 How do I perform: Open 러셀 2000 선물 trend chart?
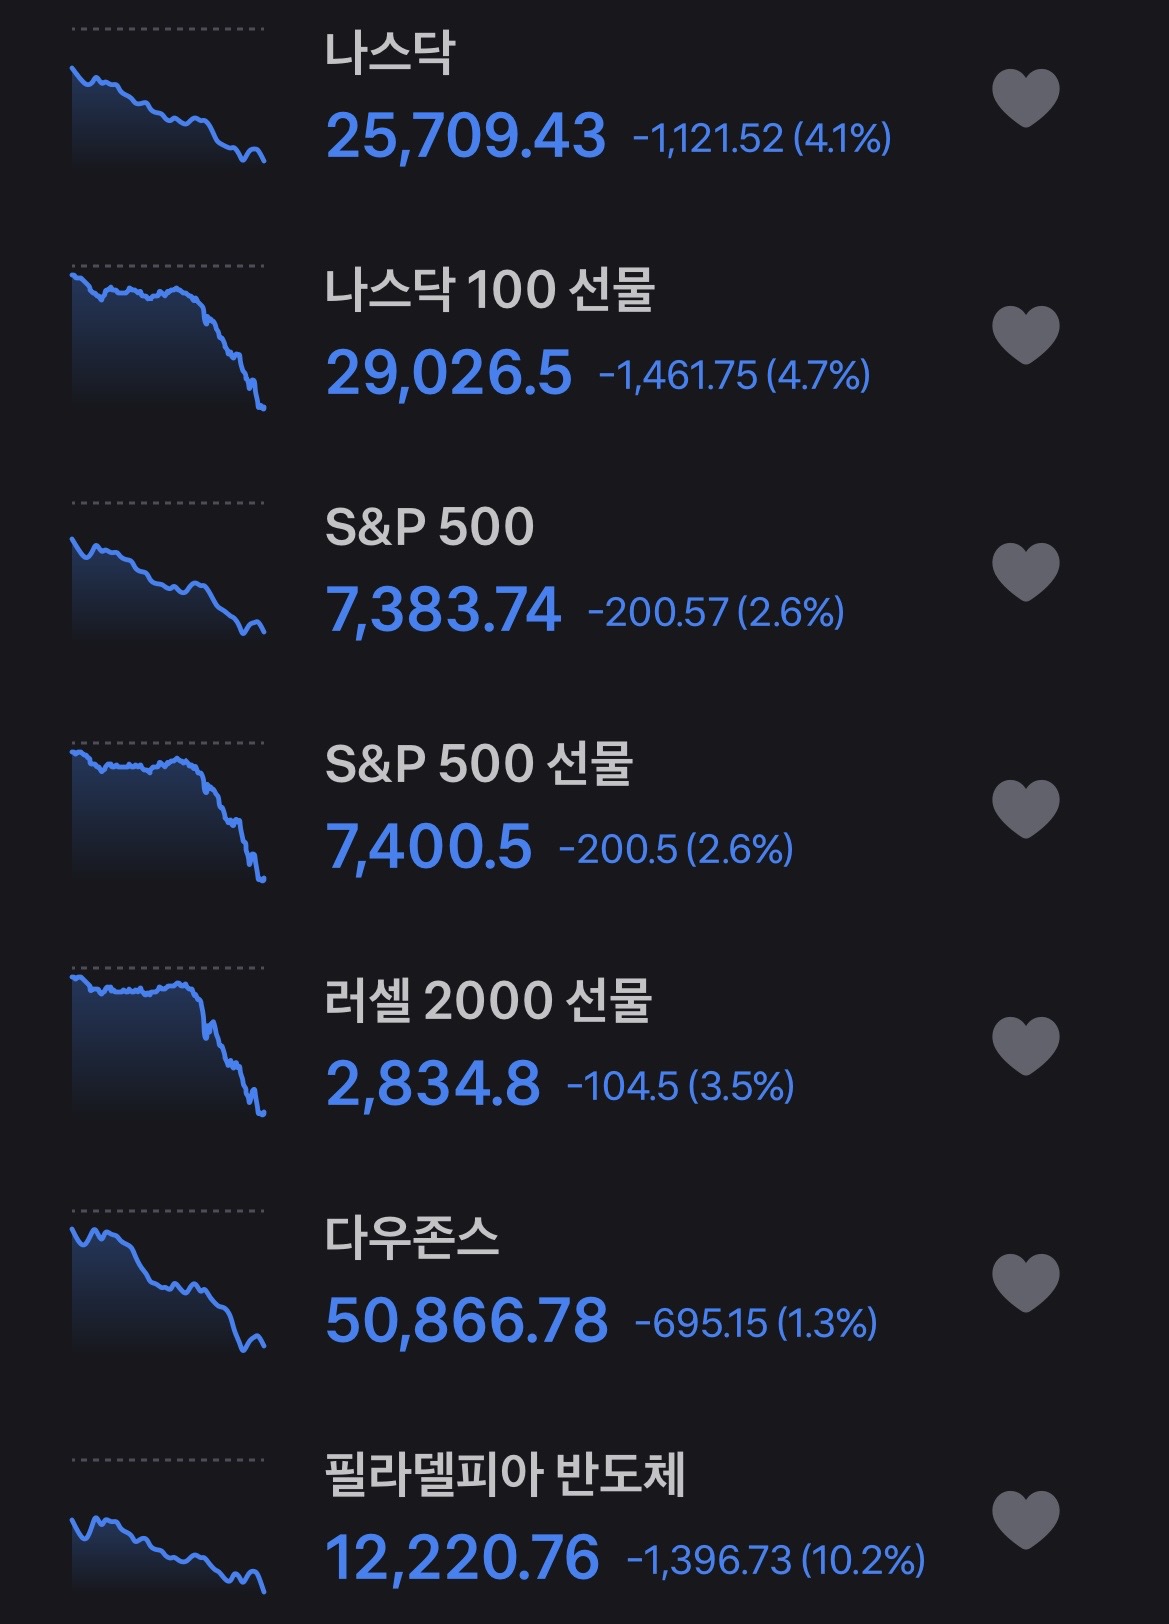168,1042
